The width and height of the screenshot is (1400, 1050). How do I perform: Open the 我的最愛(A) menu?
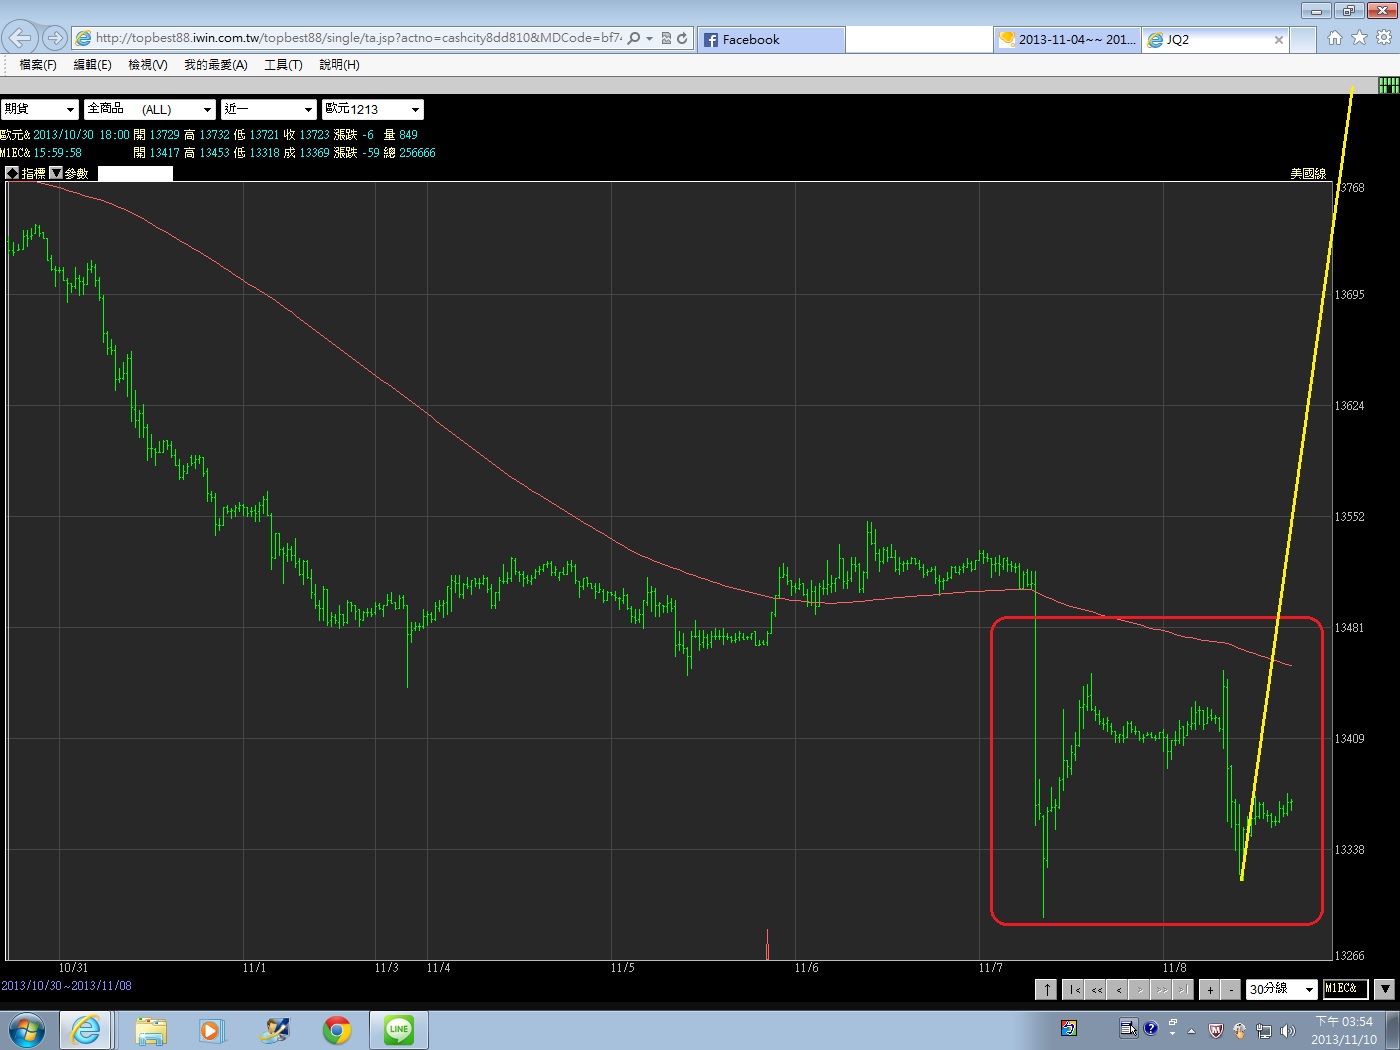[x=216, y=64]
